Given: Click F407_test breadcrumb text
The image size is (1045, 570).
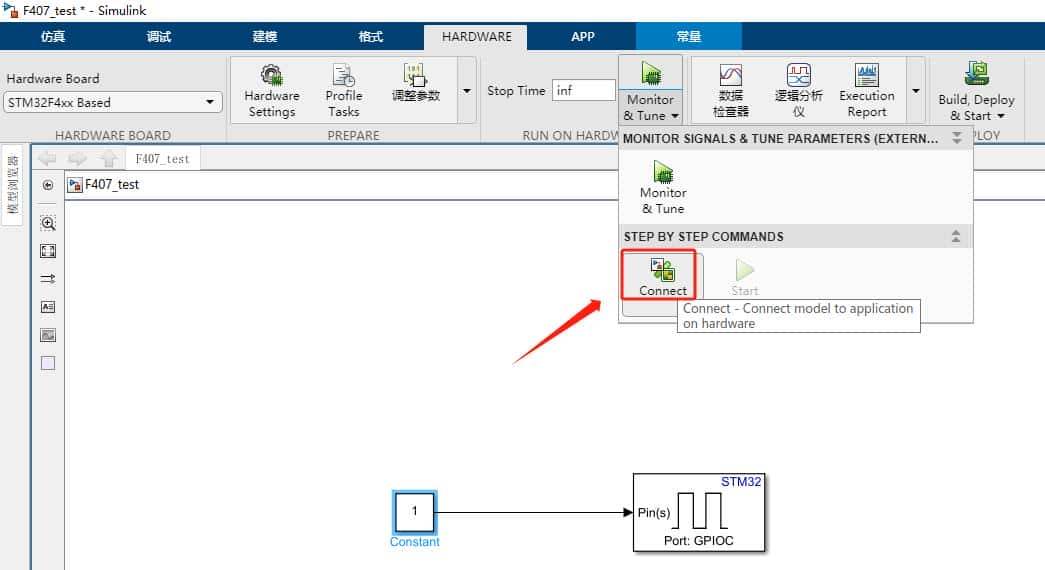Looking at the screenshot, I should 112,185.
